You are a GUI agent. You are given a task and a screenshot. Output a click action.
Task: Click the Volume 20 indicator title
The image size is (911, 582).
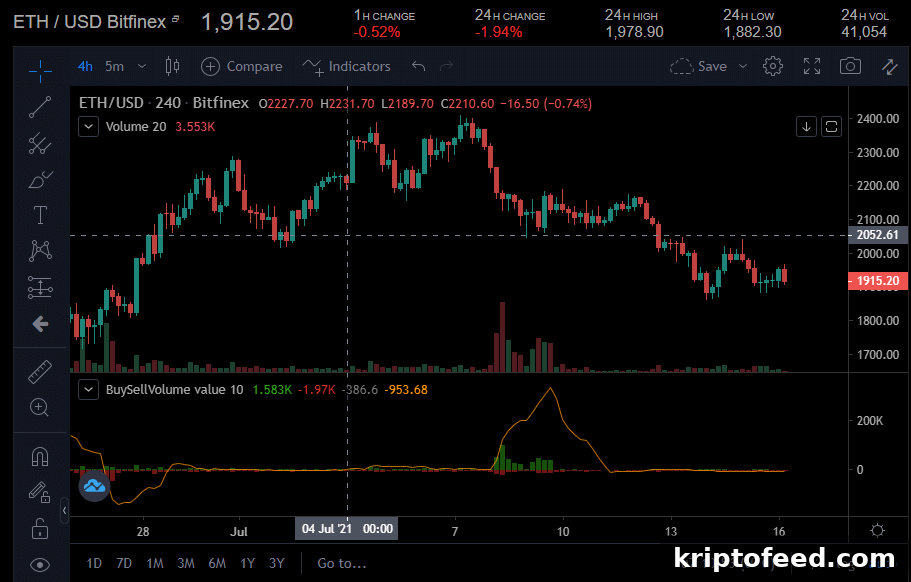pos(136,127)
